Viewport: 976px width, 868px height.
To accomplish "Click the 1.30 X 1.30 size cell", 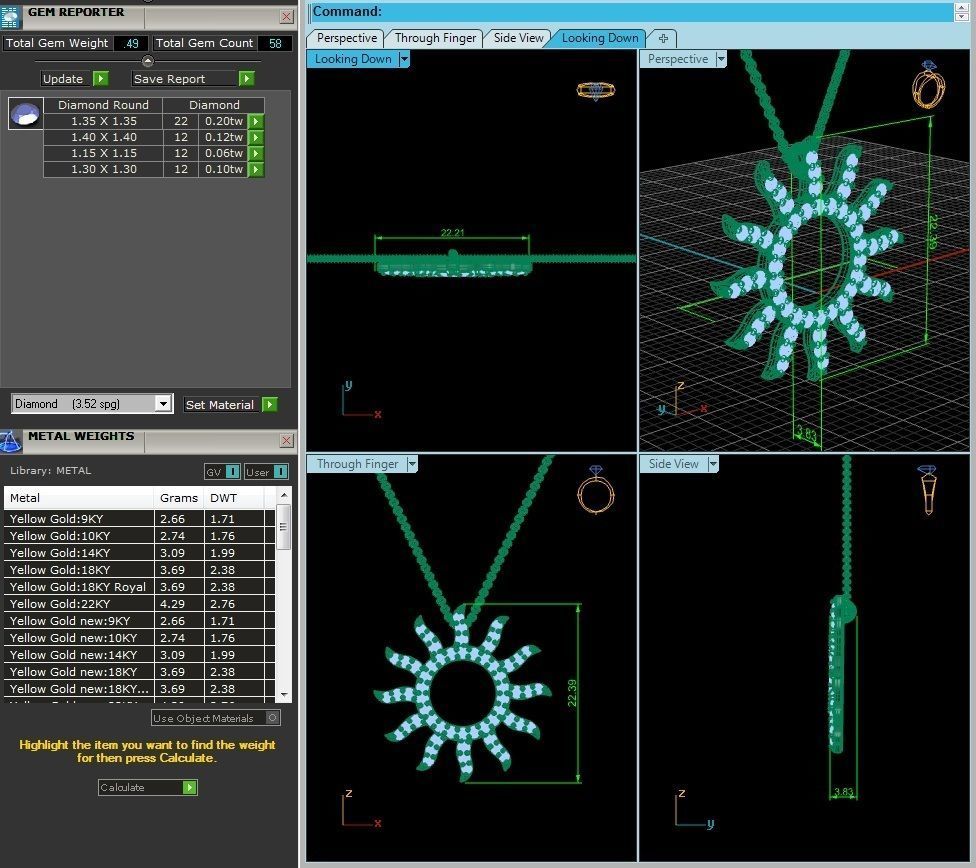I will point(103,169).
